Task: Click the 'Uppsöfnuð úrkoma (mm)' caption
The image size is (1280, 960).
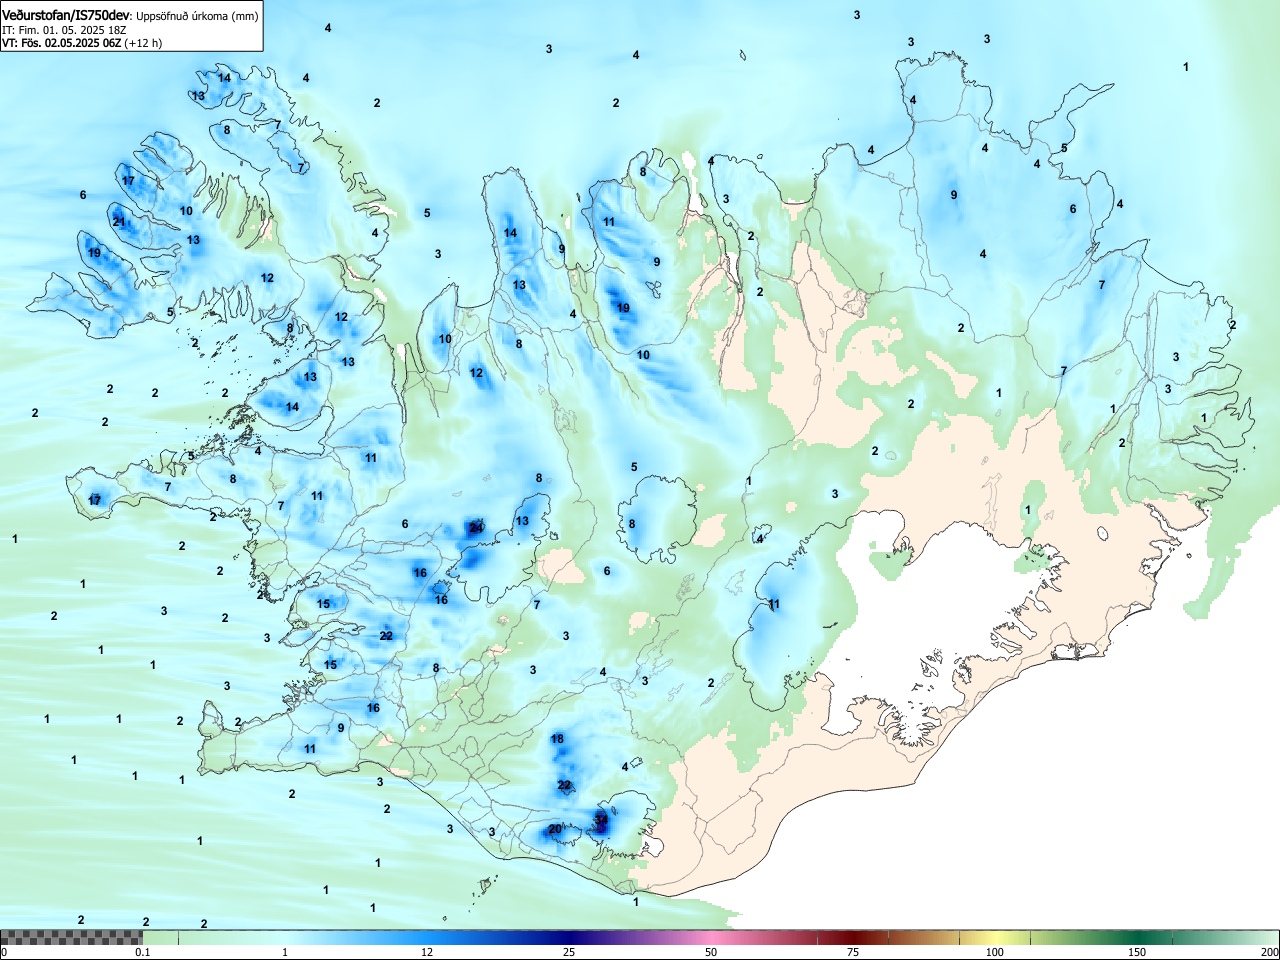Action: [x=196, y=16]
